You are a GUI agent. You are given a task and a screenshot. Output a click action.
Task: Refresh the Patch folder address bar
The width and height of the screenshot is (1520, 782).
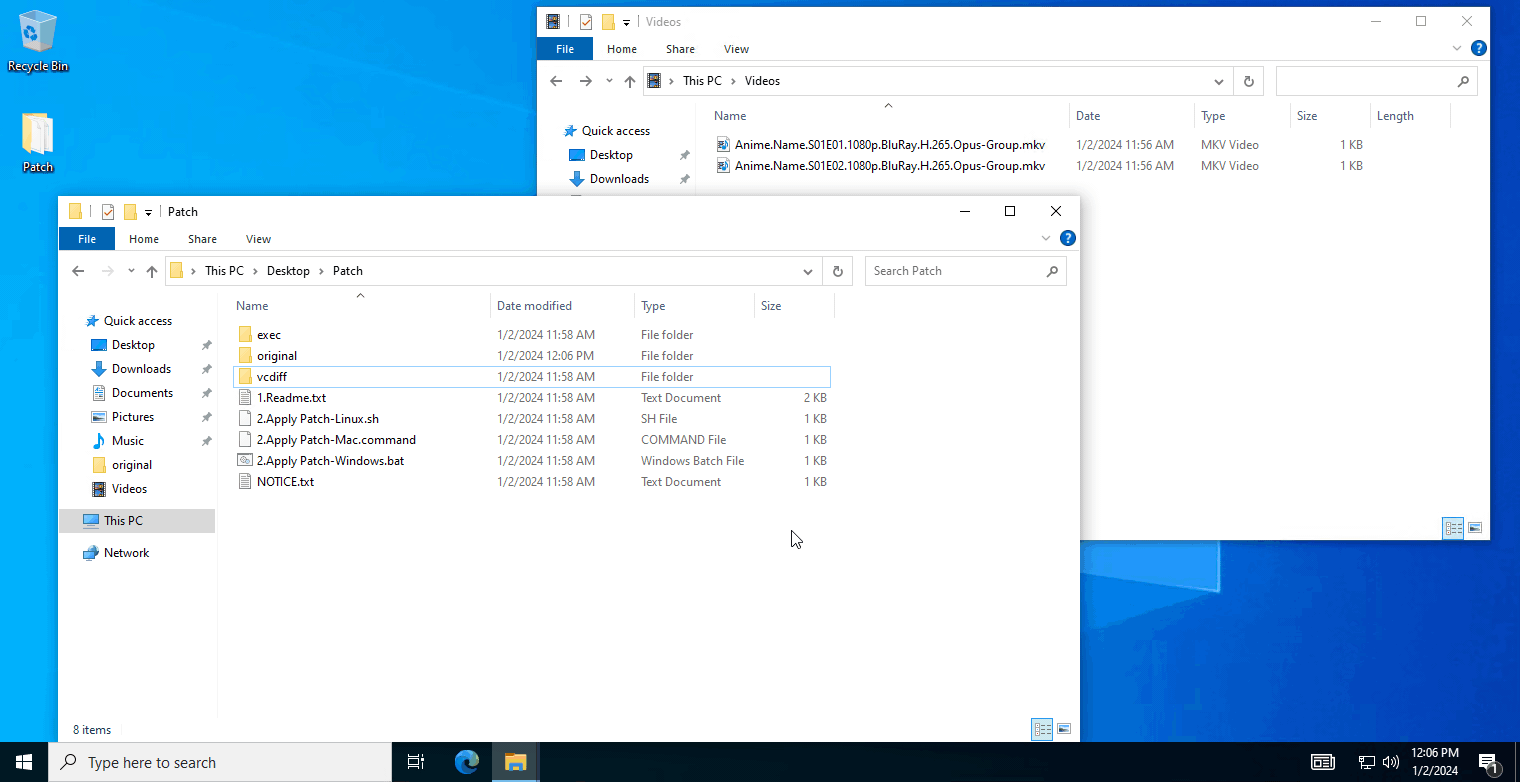click(838, 271)
